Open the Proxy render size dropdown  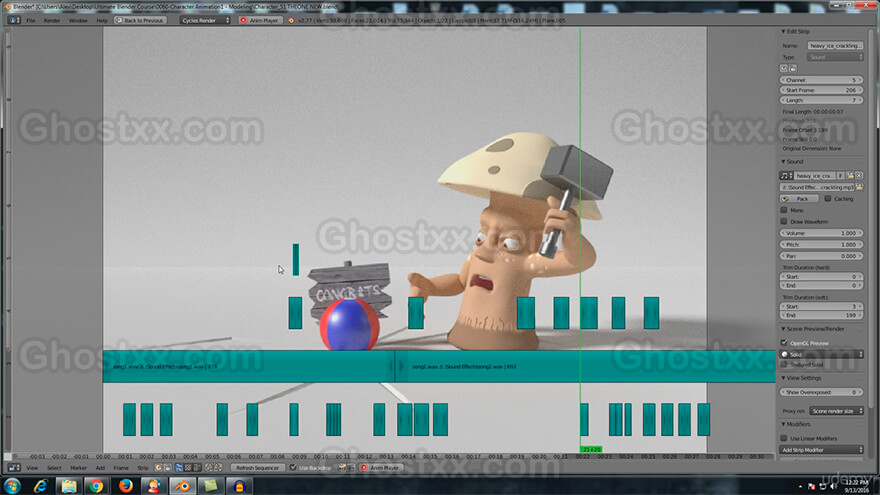[836, 411]
